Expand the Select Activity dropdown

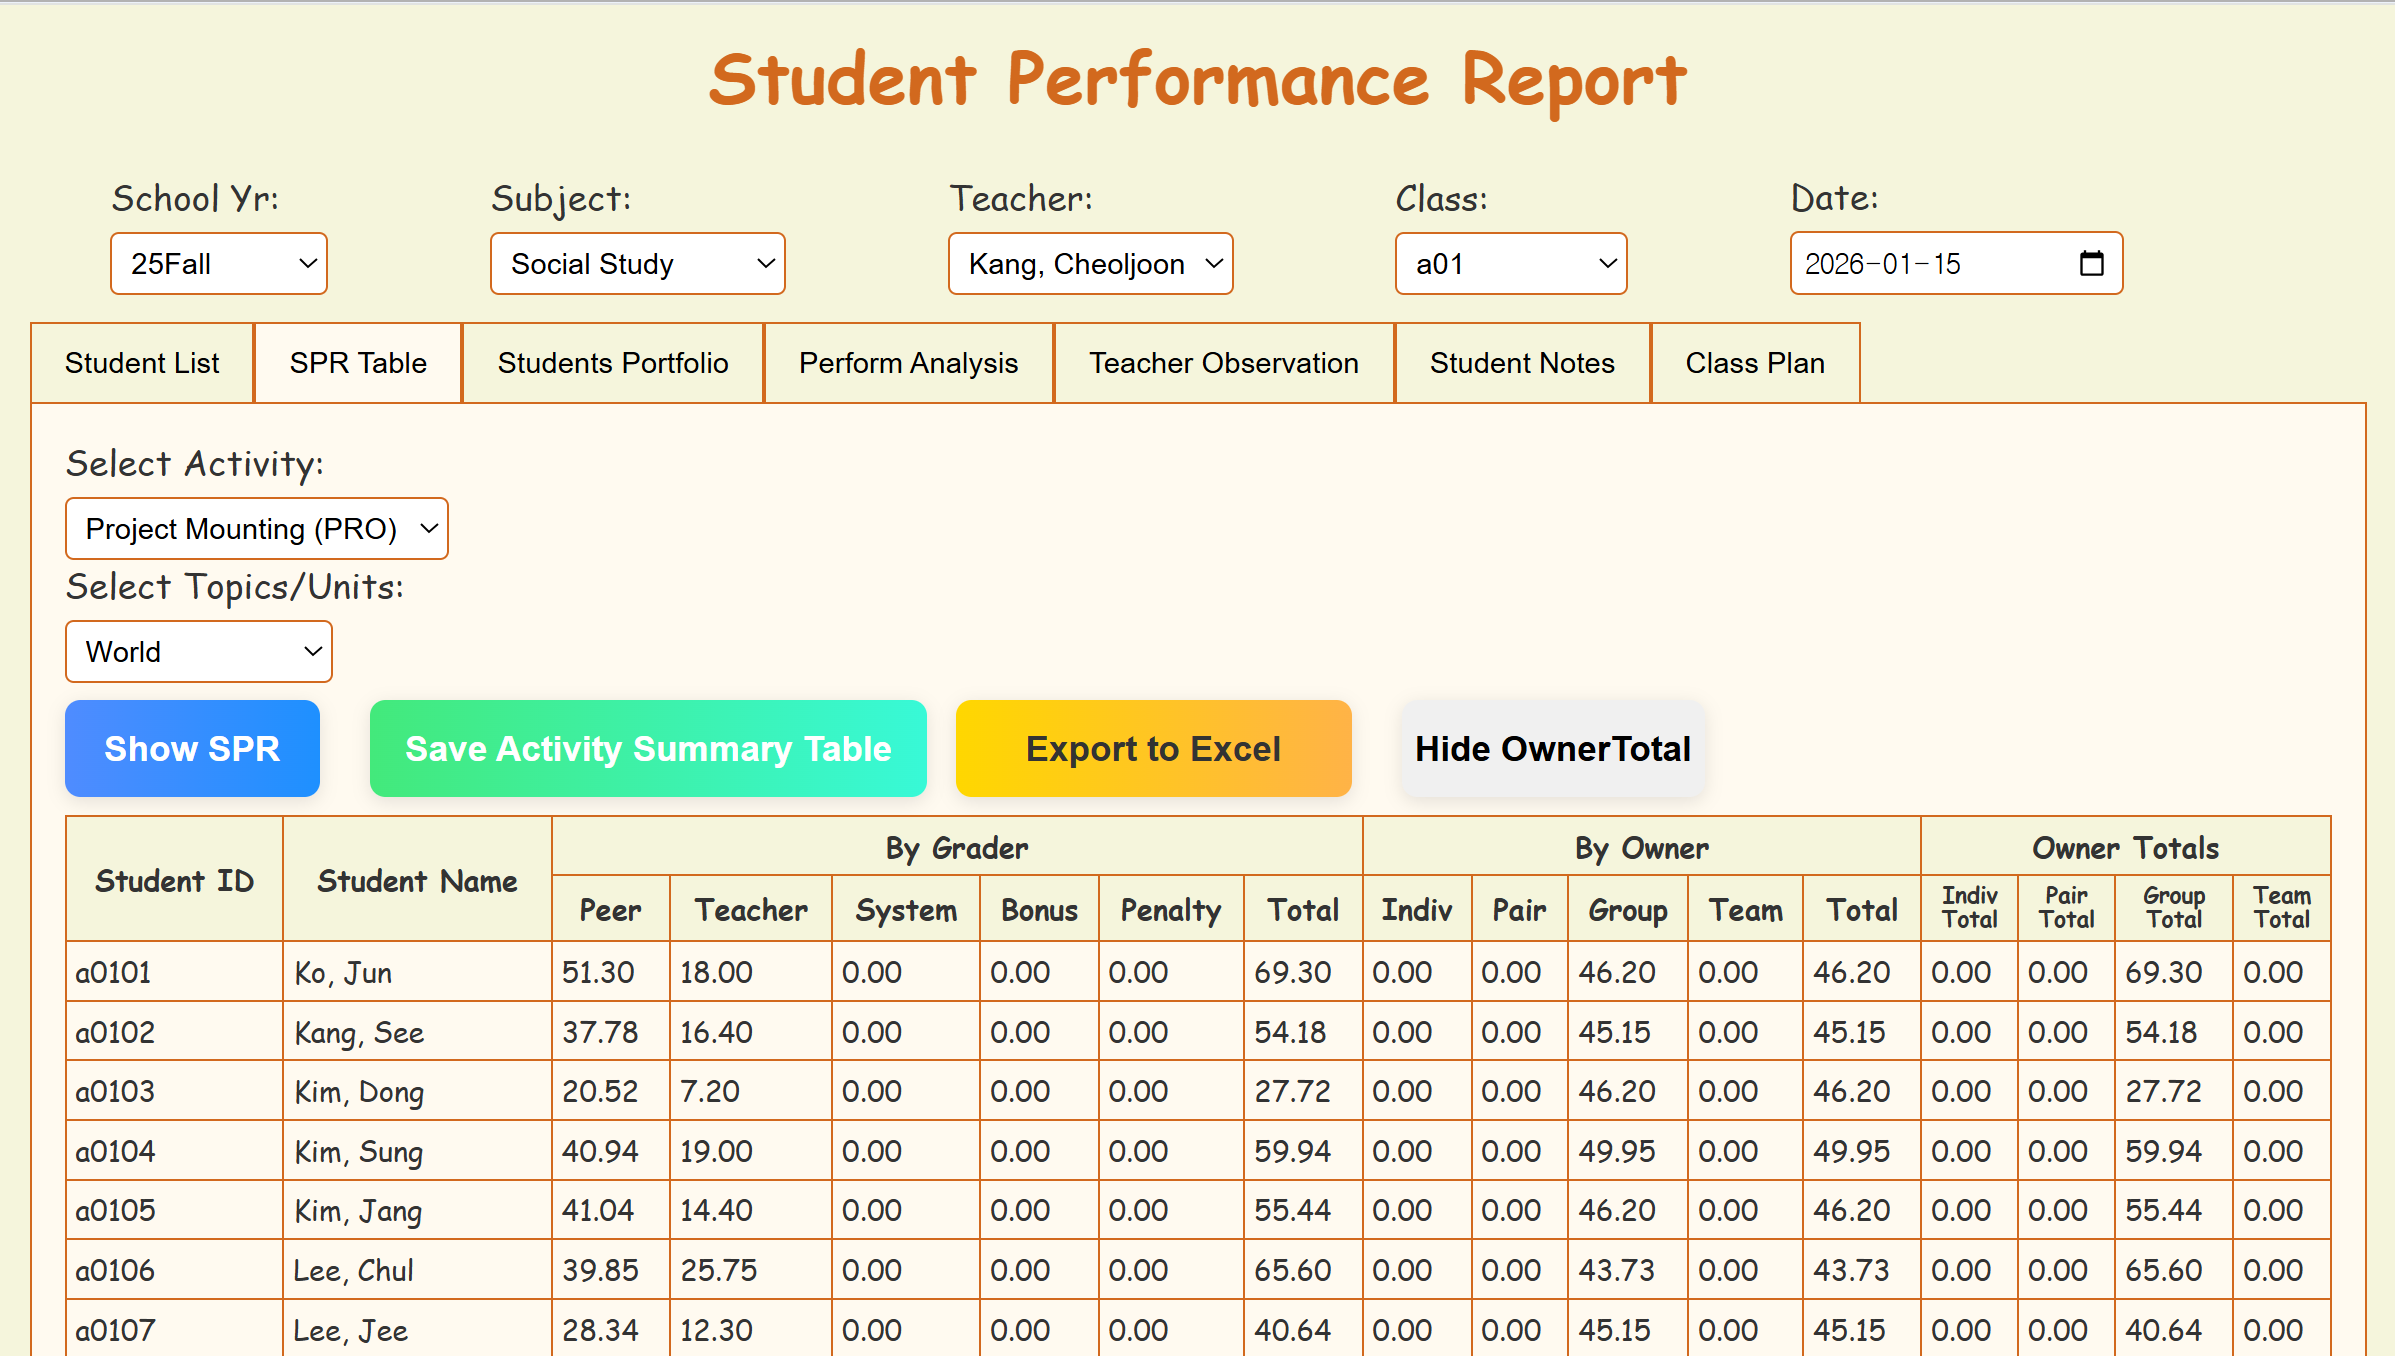pyautogui.click(x=256, y=528)
